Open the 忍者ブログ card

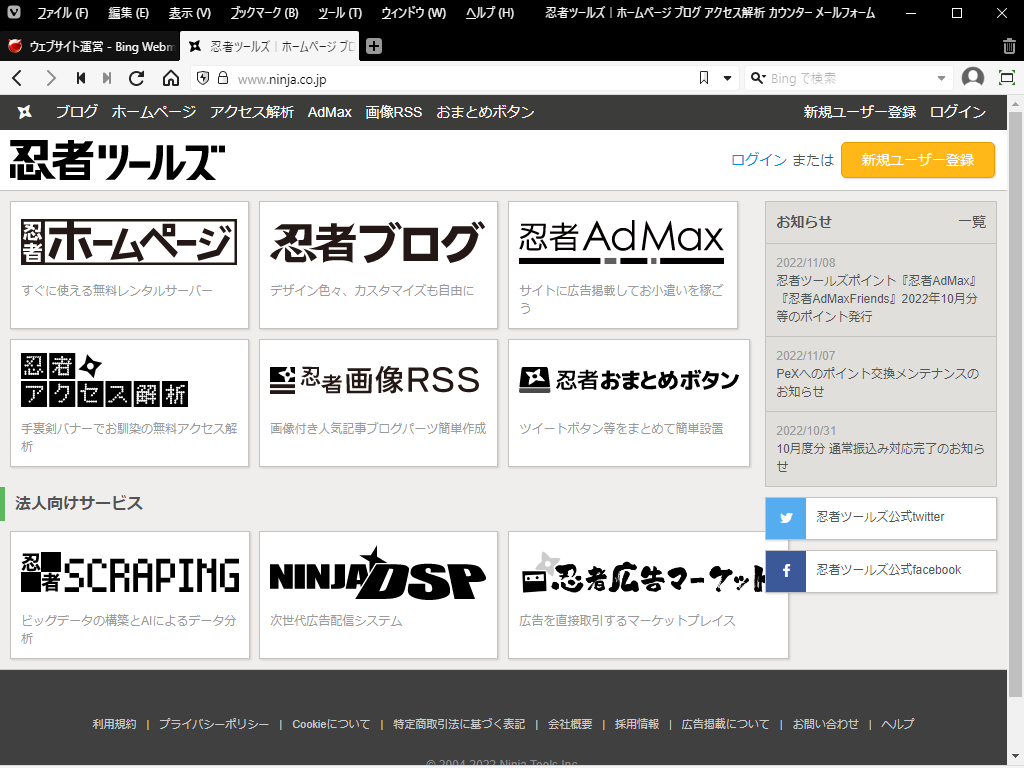click(378, 264)
